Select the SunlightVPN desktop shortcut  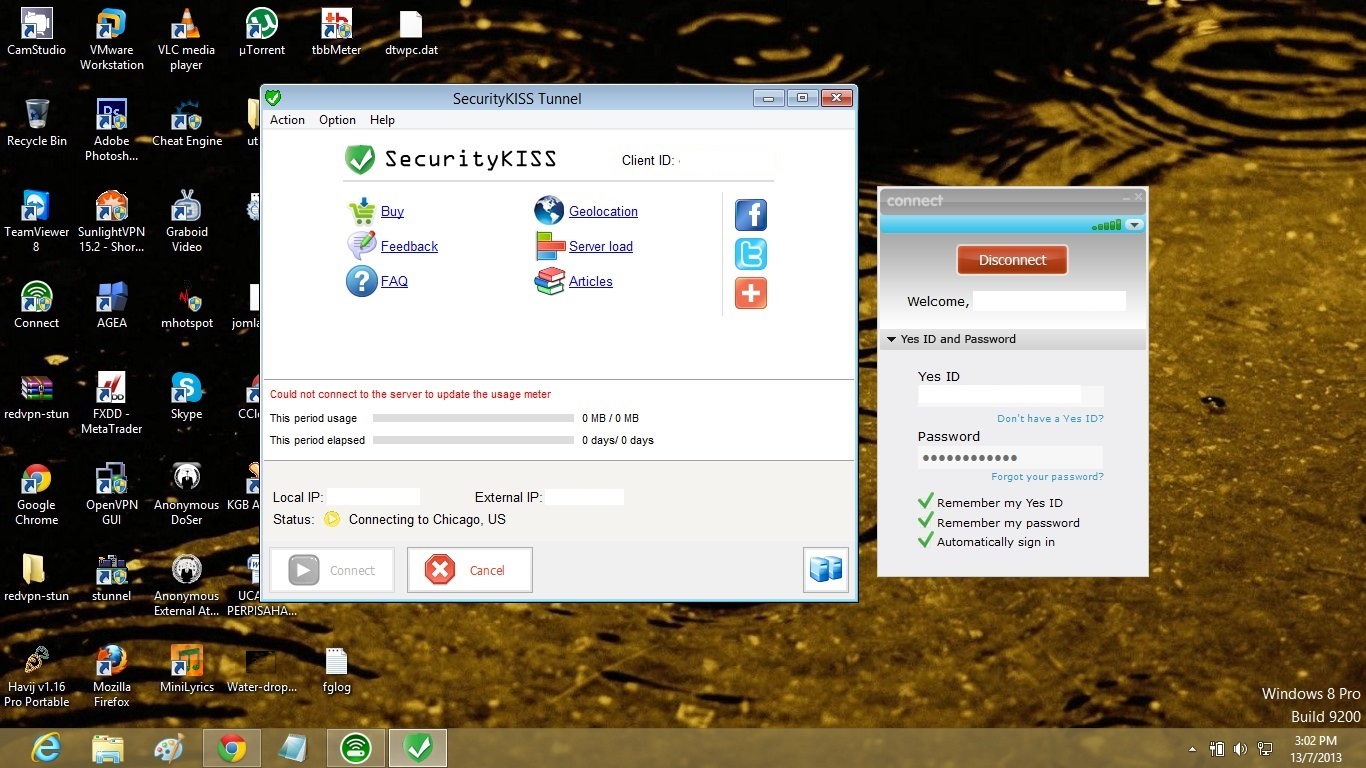pyautogui.click(x=112, y=221)
